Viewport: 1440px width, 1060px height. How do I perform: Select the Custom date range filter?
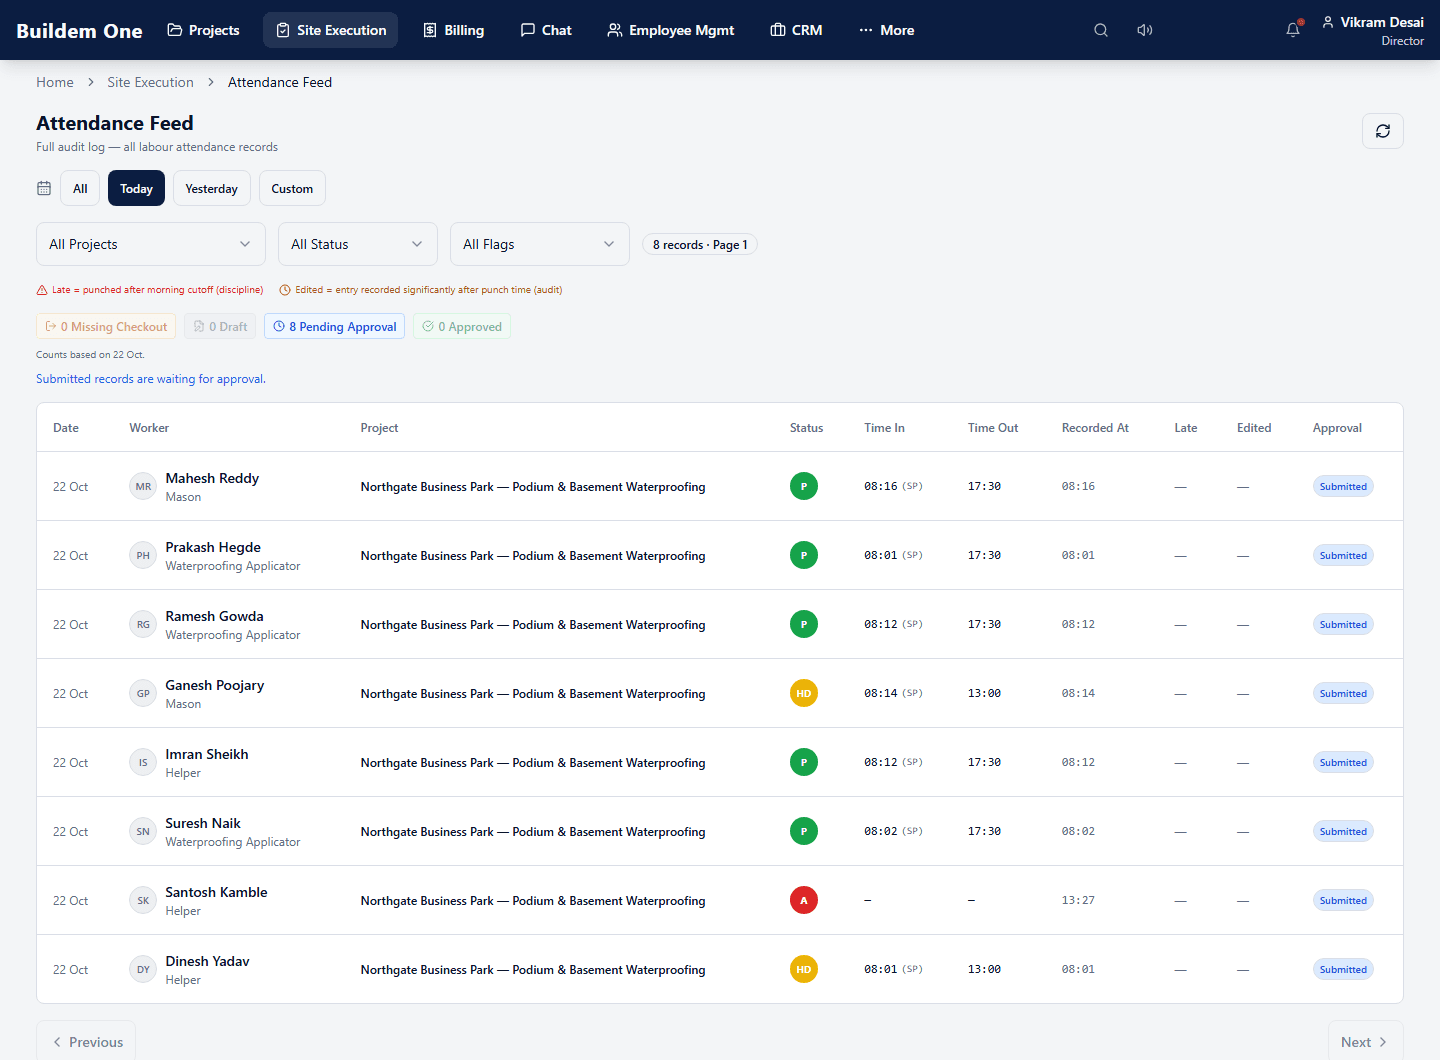[x=292, y=188]
